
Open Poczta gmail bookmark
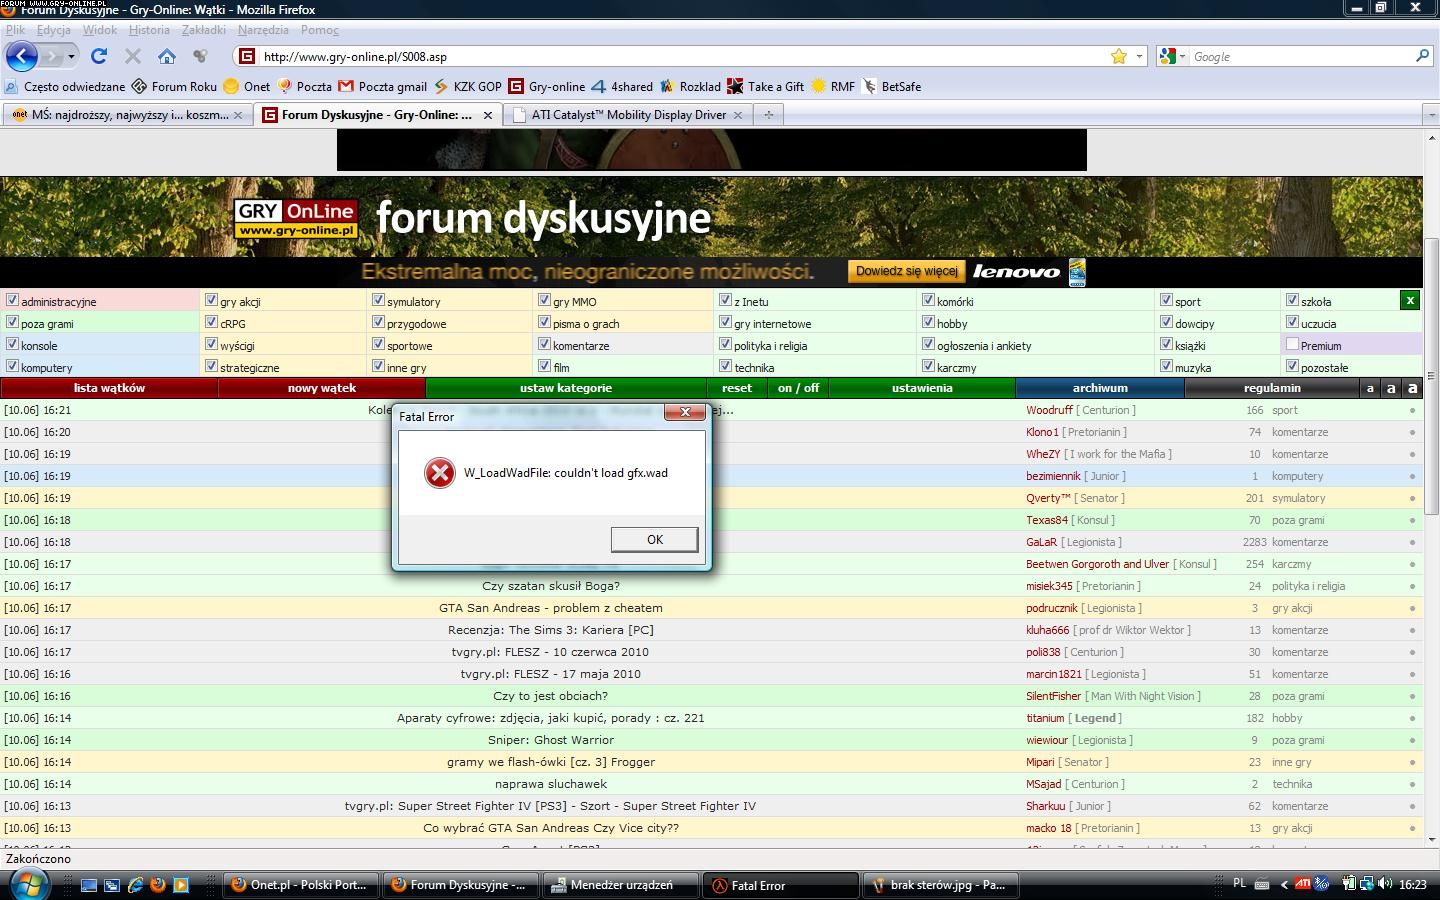tap(382, 86)
